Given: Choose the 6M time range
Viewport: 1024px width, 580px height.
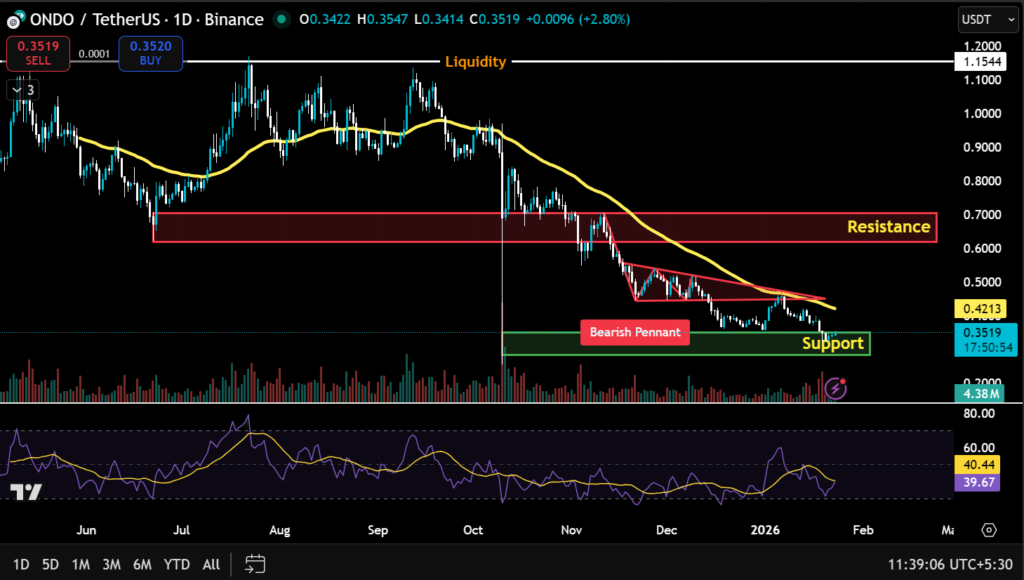Looking at the screenshot, I should [x=142, y=564].
